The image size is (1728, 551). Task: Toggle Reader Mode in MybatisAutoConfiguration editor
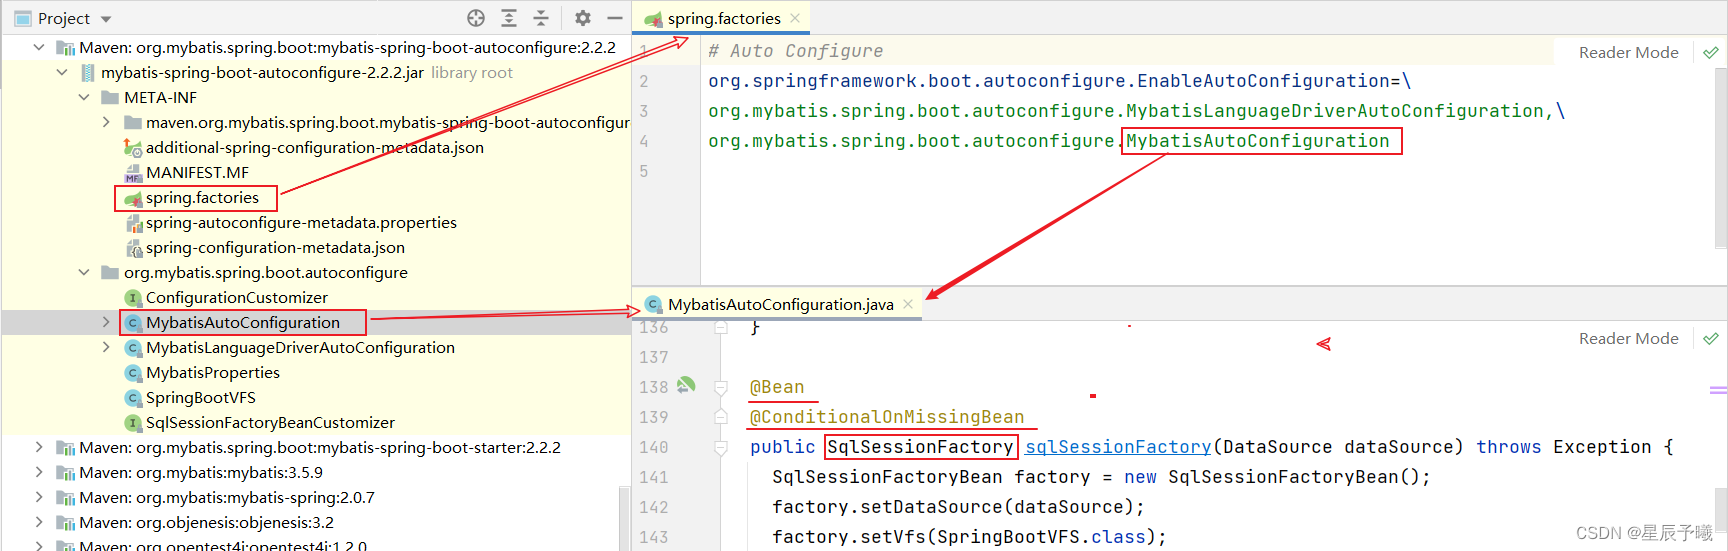point(1628,338)
